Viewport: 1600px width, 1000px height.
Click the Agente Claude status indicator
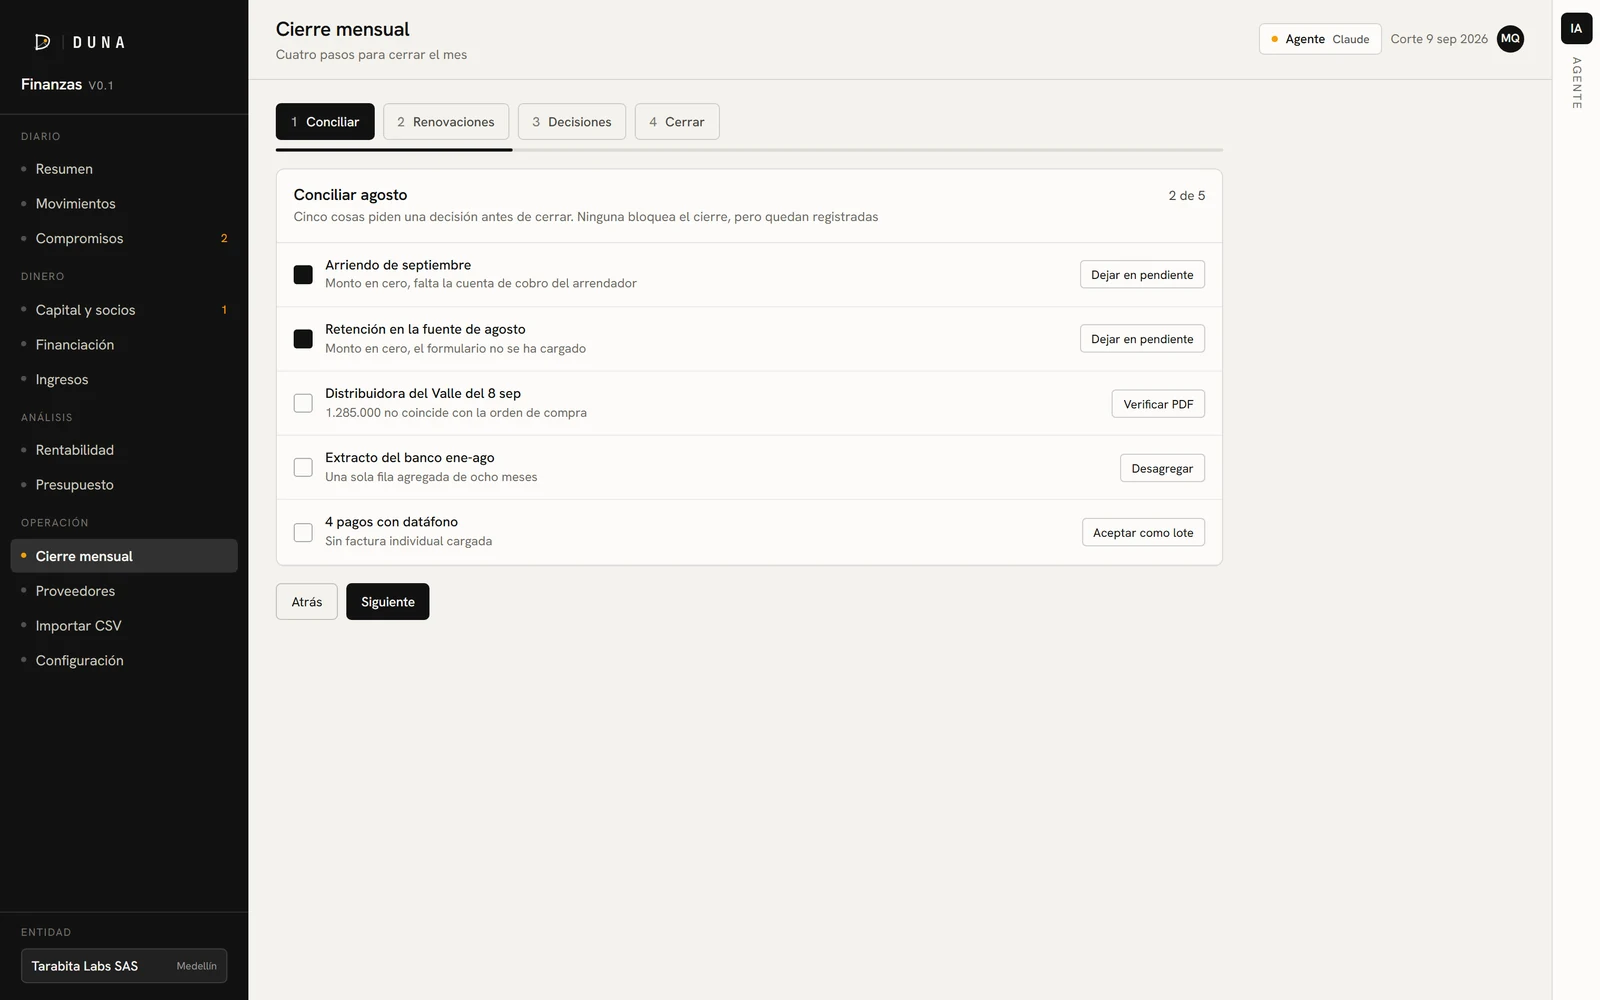[x=1320, y=39]
